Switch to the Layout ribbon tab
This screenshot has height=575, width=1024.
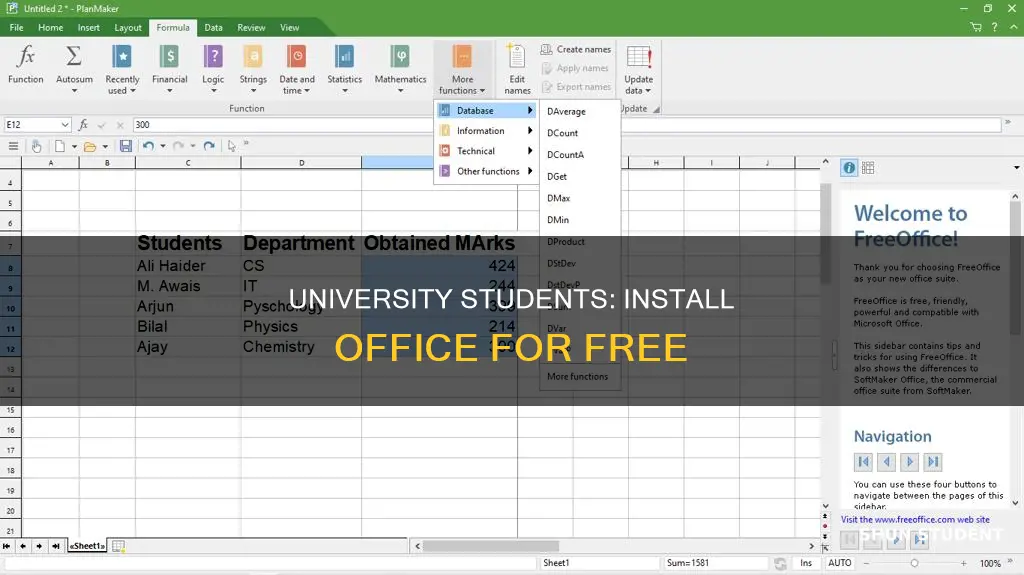(x=128, y=27)
